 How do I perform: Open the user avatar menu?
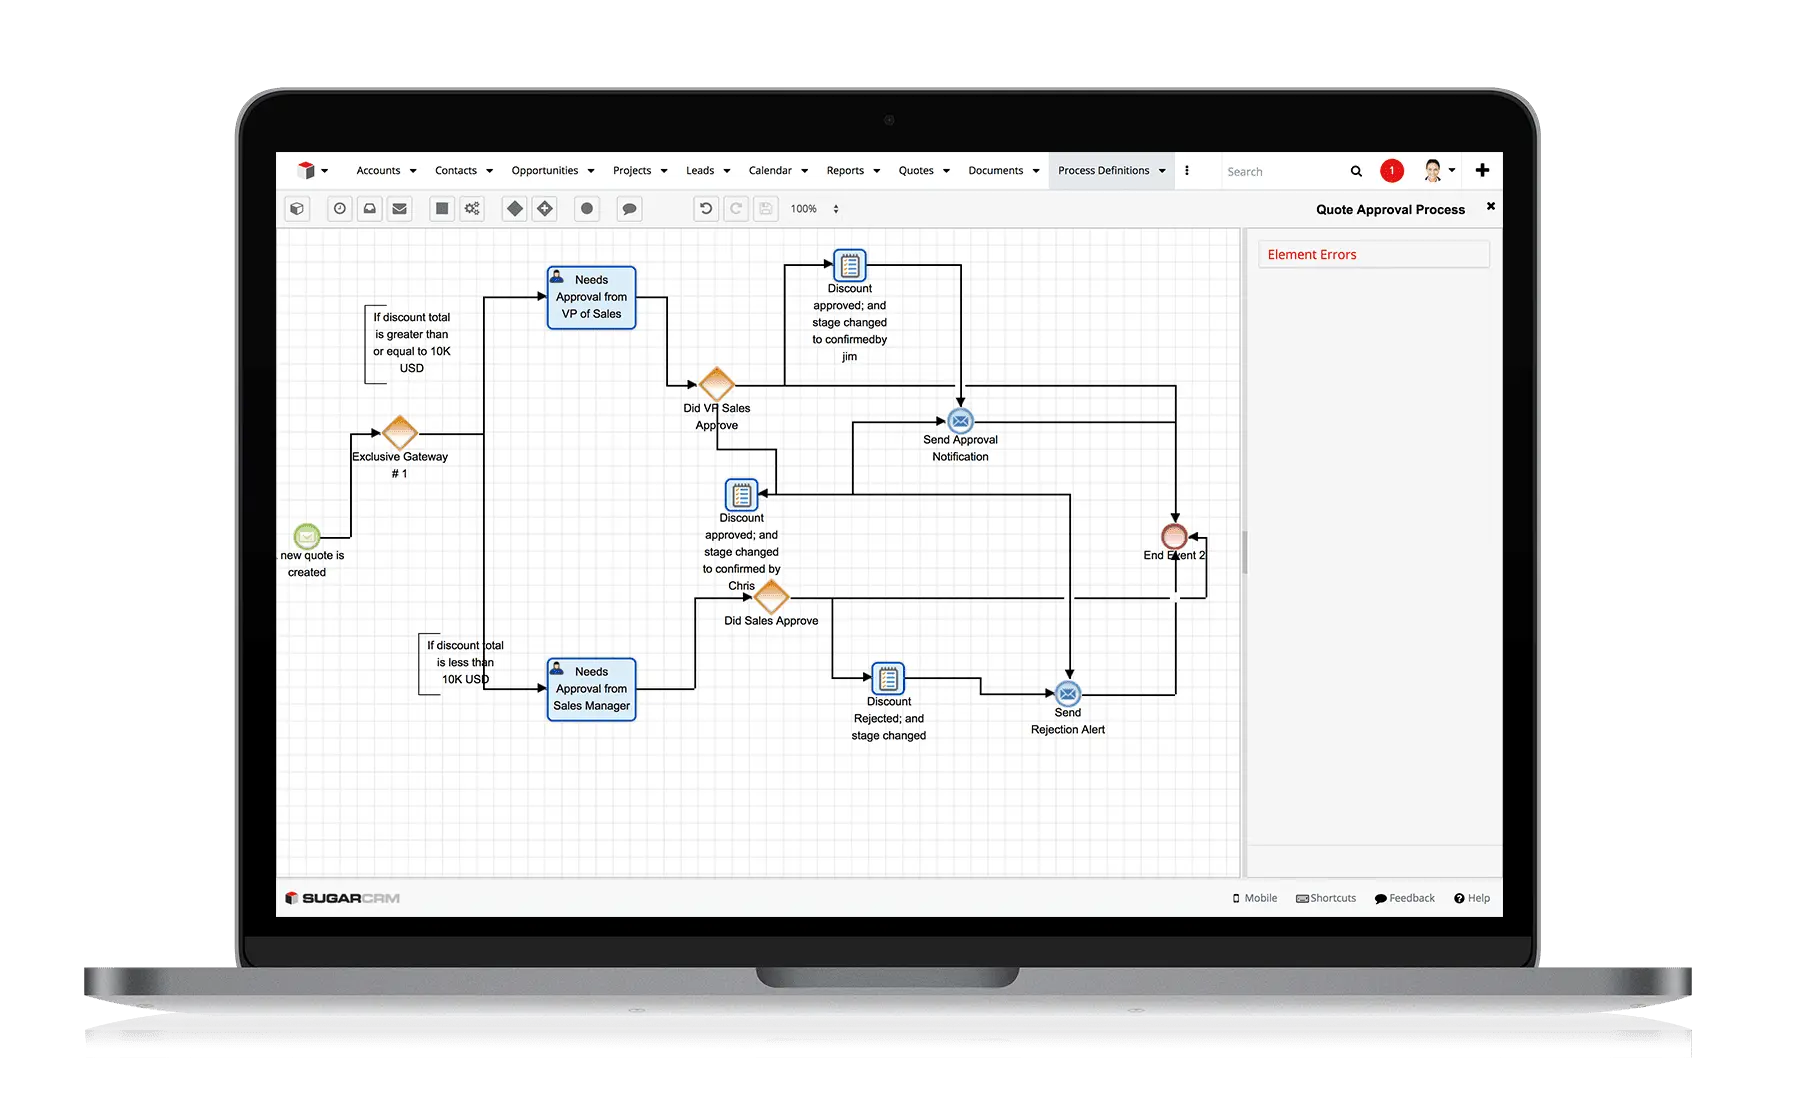[x=1438, y=171]
